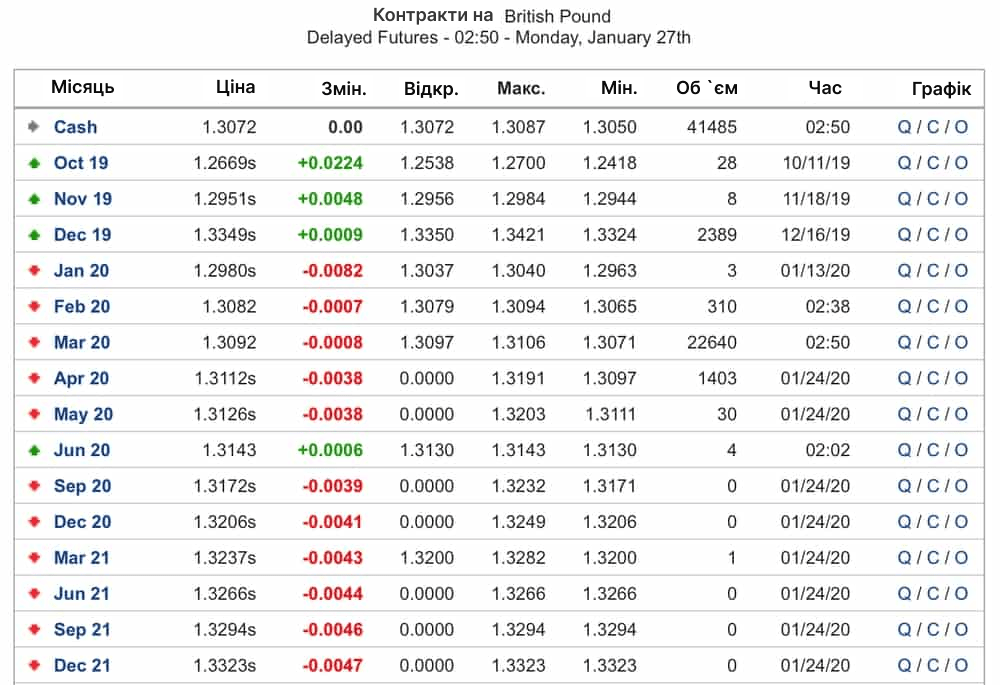Click the green up arrow beside Dec 19
Screen dimensions: 1000x685
pos(34,235)
